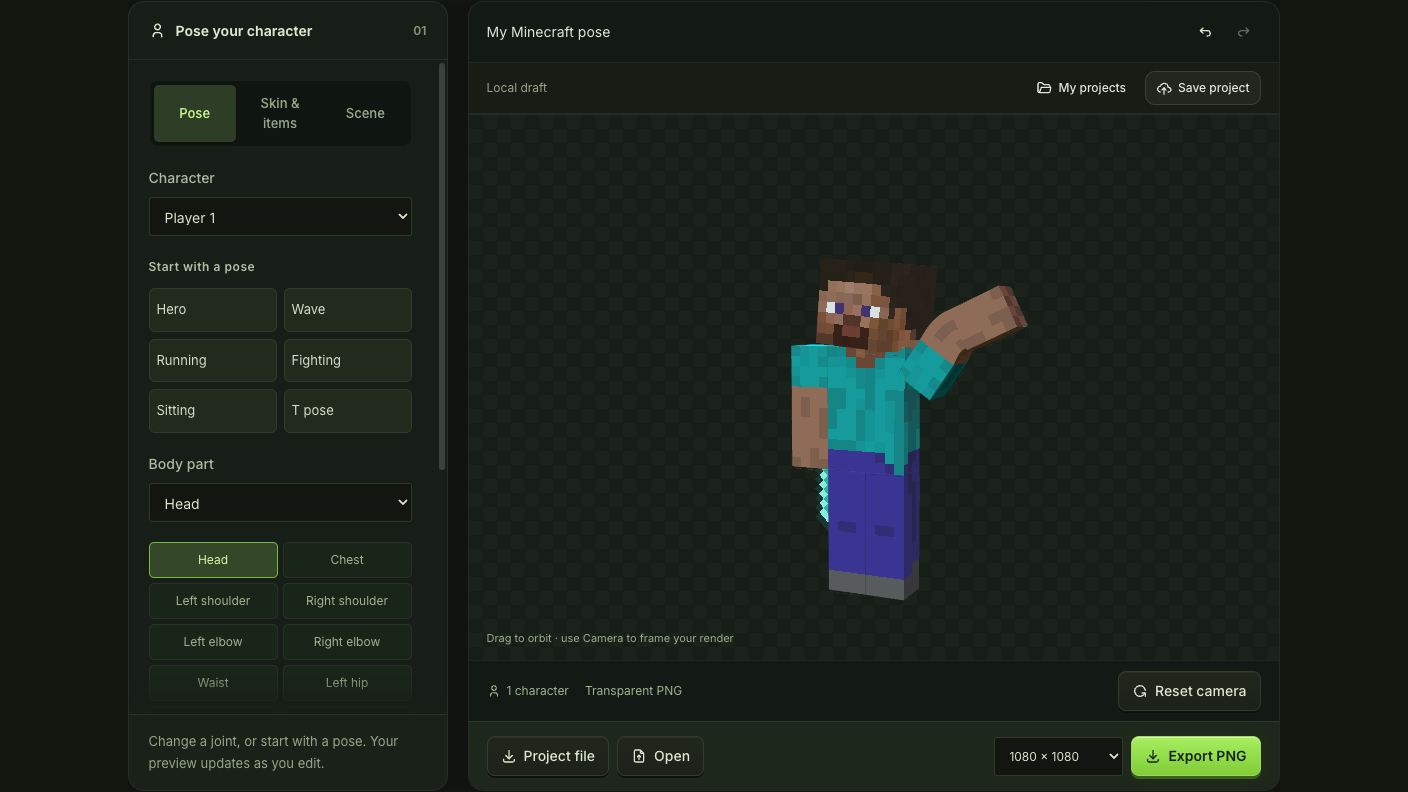This screenshot has height=792, width=1408.
Task: Switch to the Pose tab
Action: 195,113
